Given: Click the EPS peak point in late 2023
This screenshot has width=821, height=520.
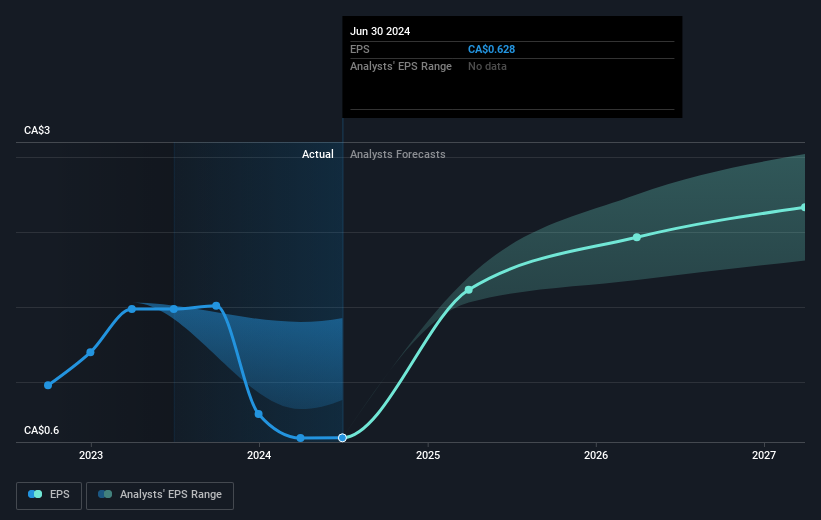Looking at the screenshot, I should tap(216, 305).
